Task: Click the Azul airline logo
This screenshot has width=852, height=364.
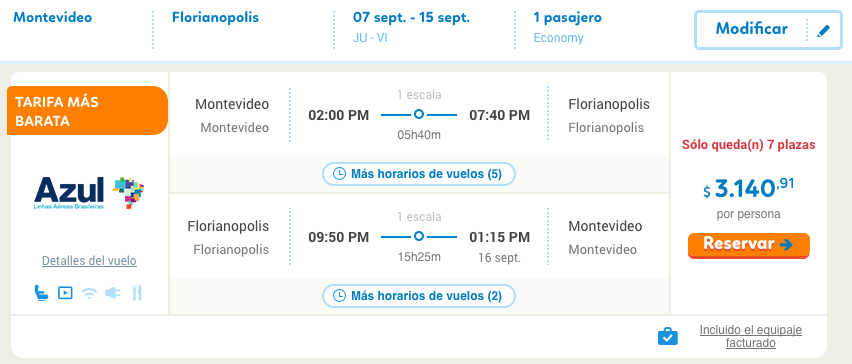Action: [89, 193]
